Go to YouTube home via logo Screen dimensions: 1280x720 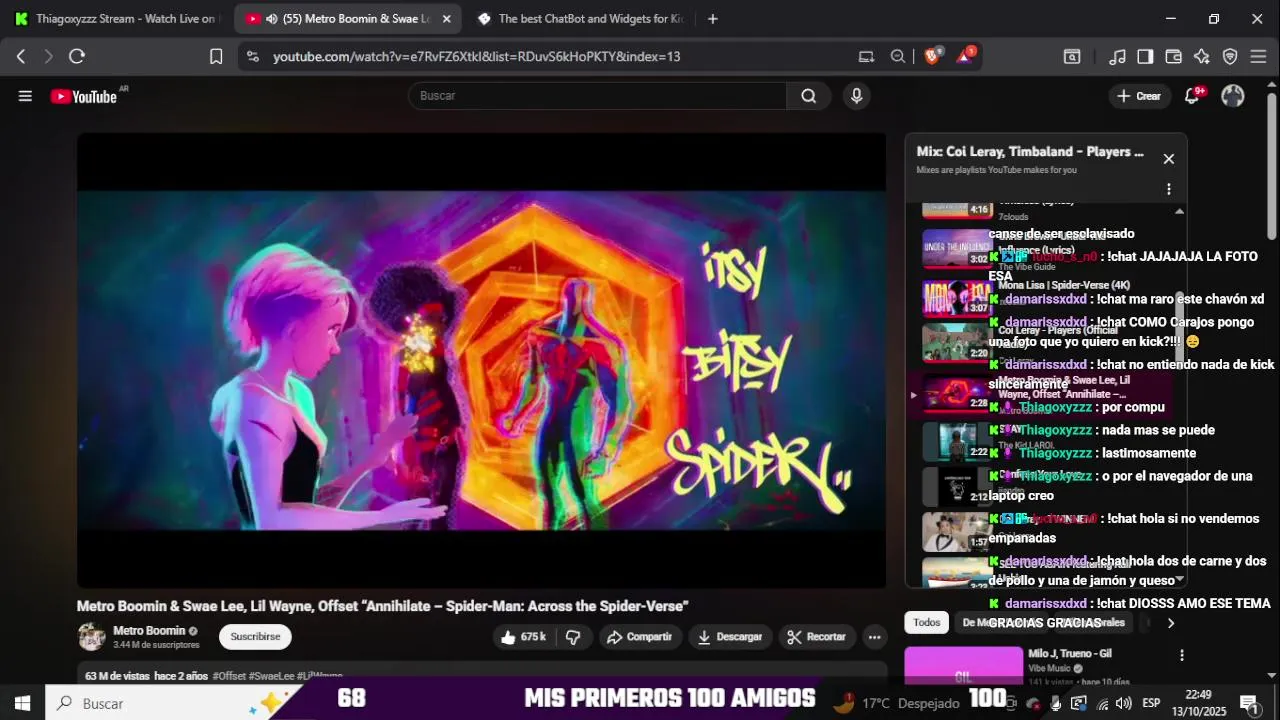[x=84, y=96]
